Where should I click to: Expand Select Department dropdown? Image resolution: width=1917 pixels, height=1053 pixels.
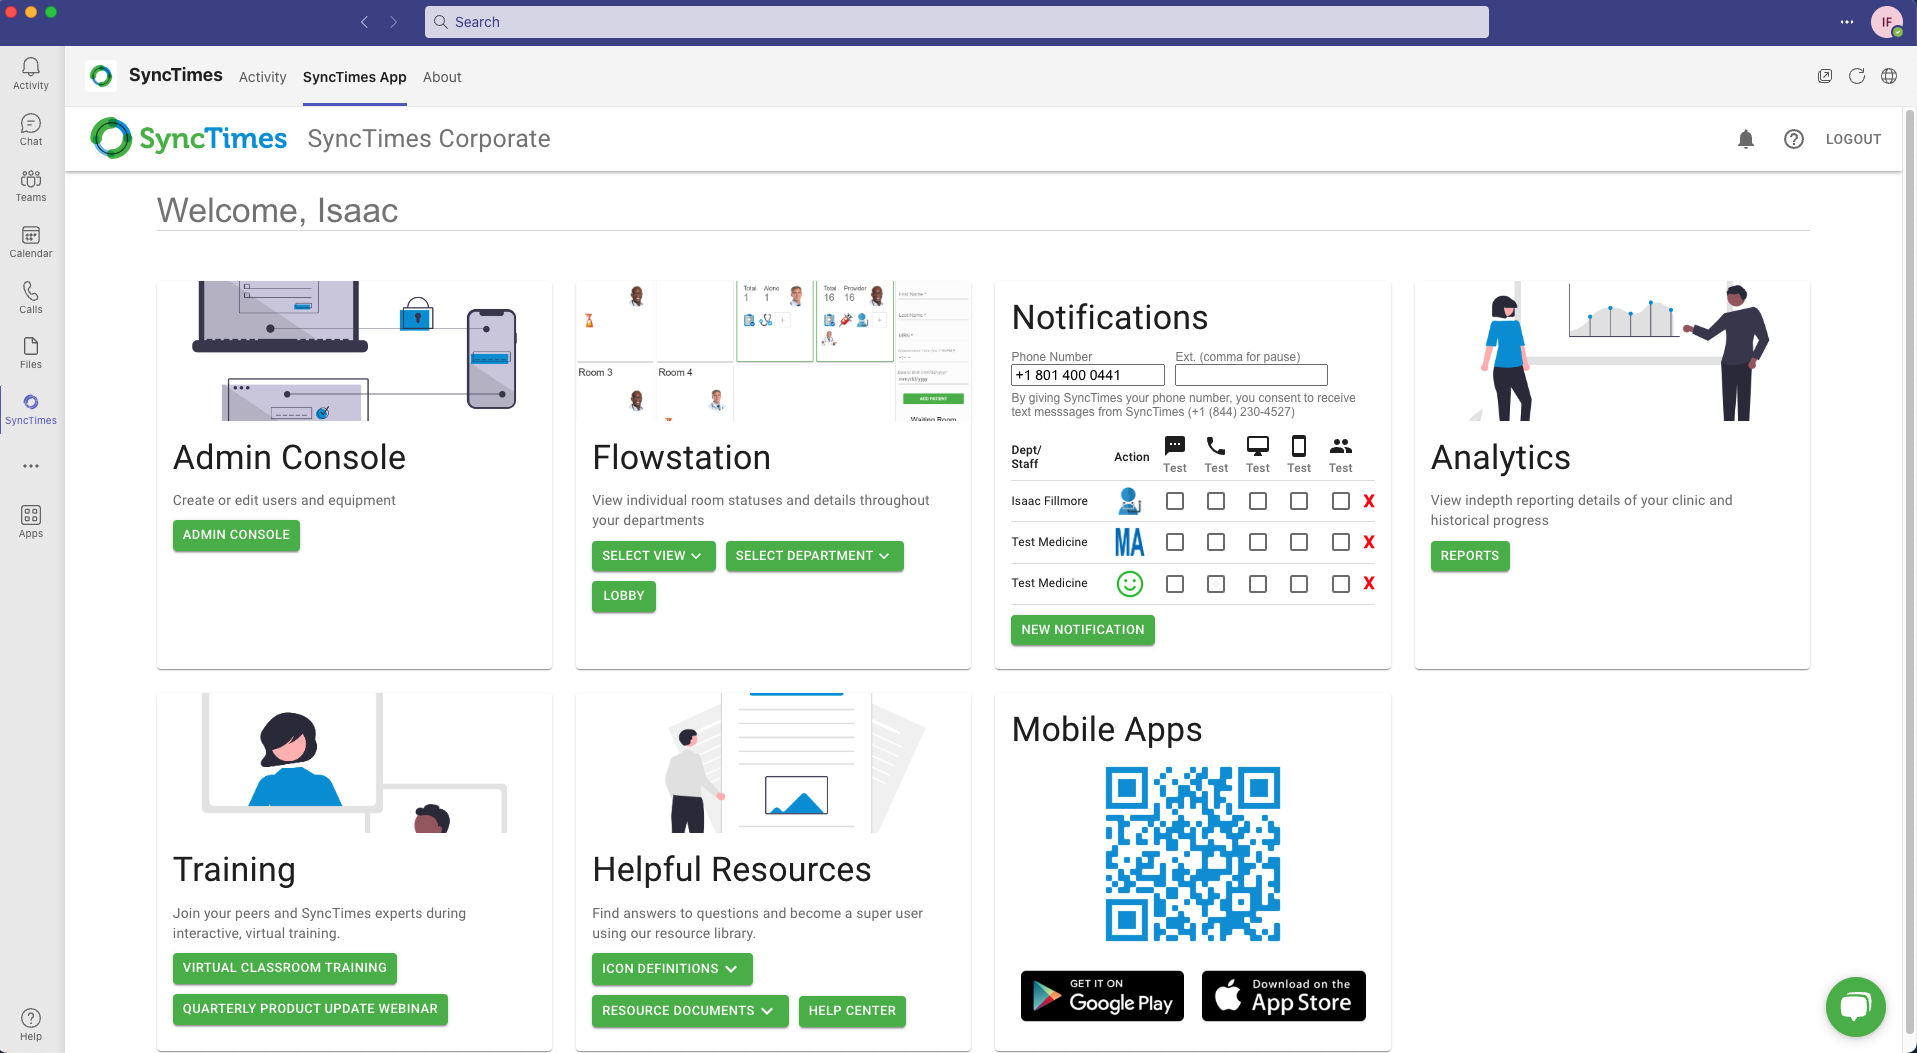pyautogui.click(x=814, y=556)
